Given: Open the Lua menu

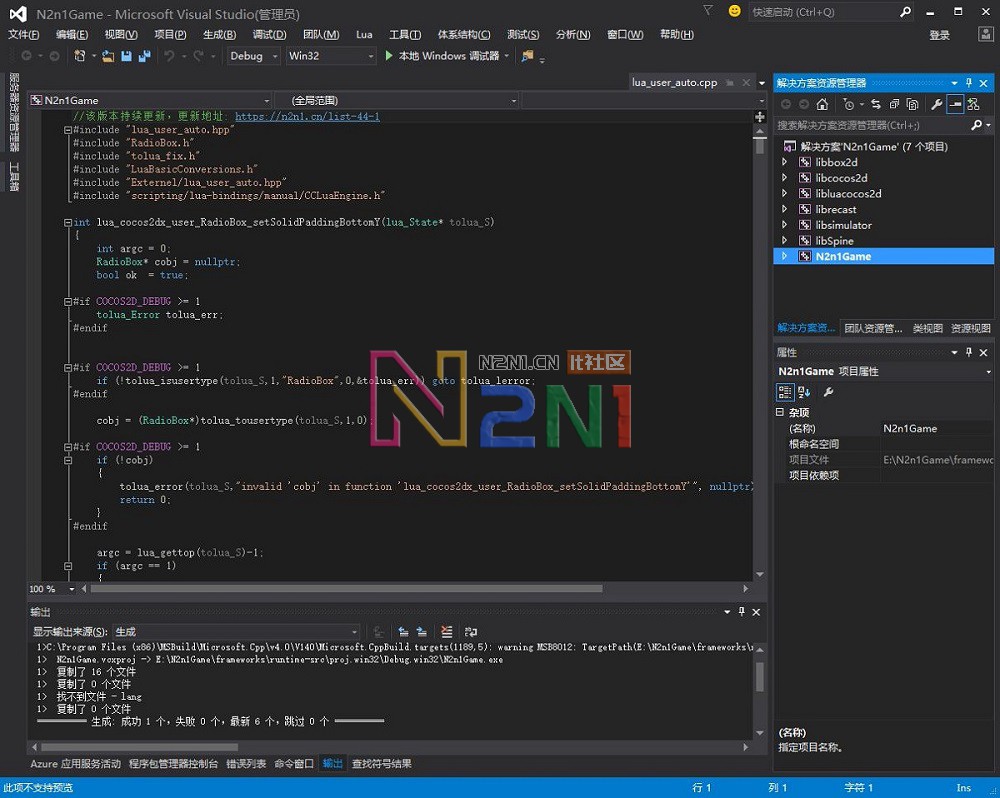Looking at the screenshot, I should click(363, 33).
